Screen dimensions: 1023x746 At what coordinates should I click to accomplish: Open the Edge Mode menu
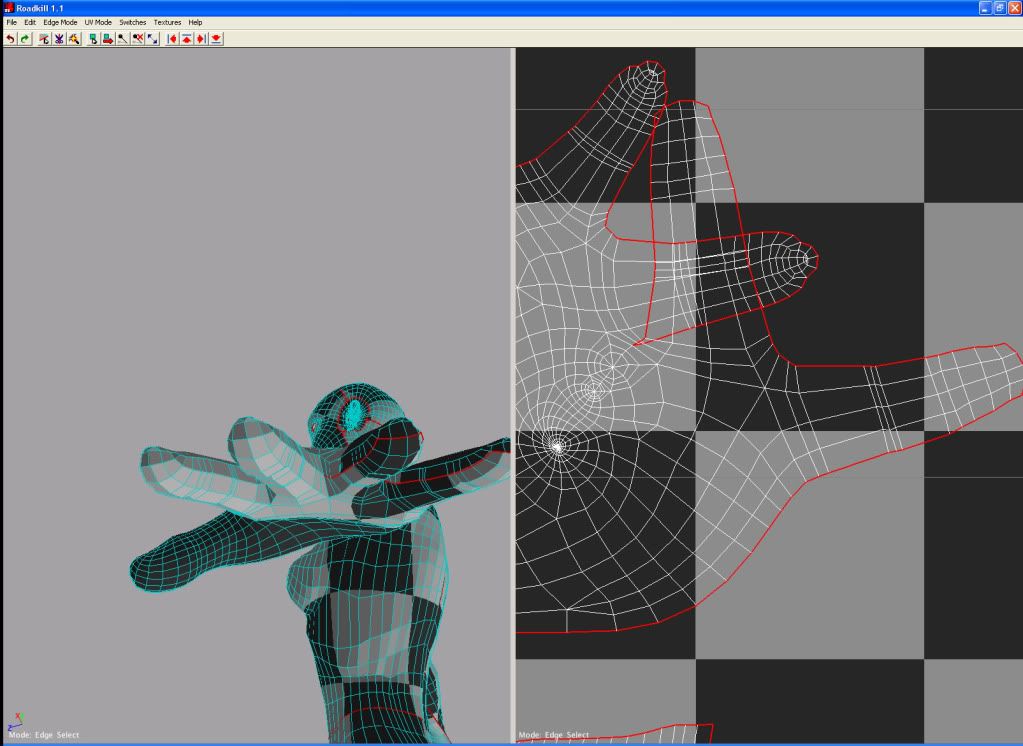click(x=60, y=22)
